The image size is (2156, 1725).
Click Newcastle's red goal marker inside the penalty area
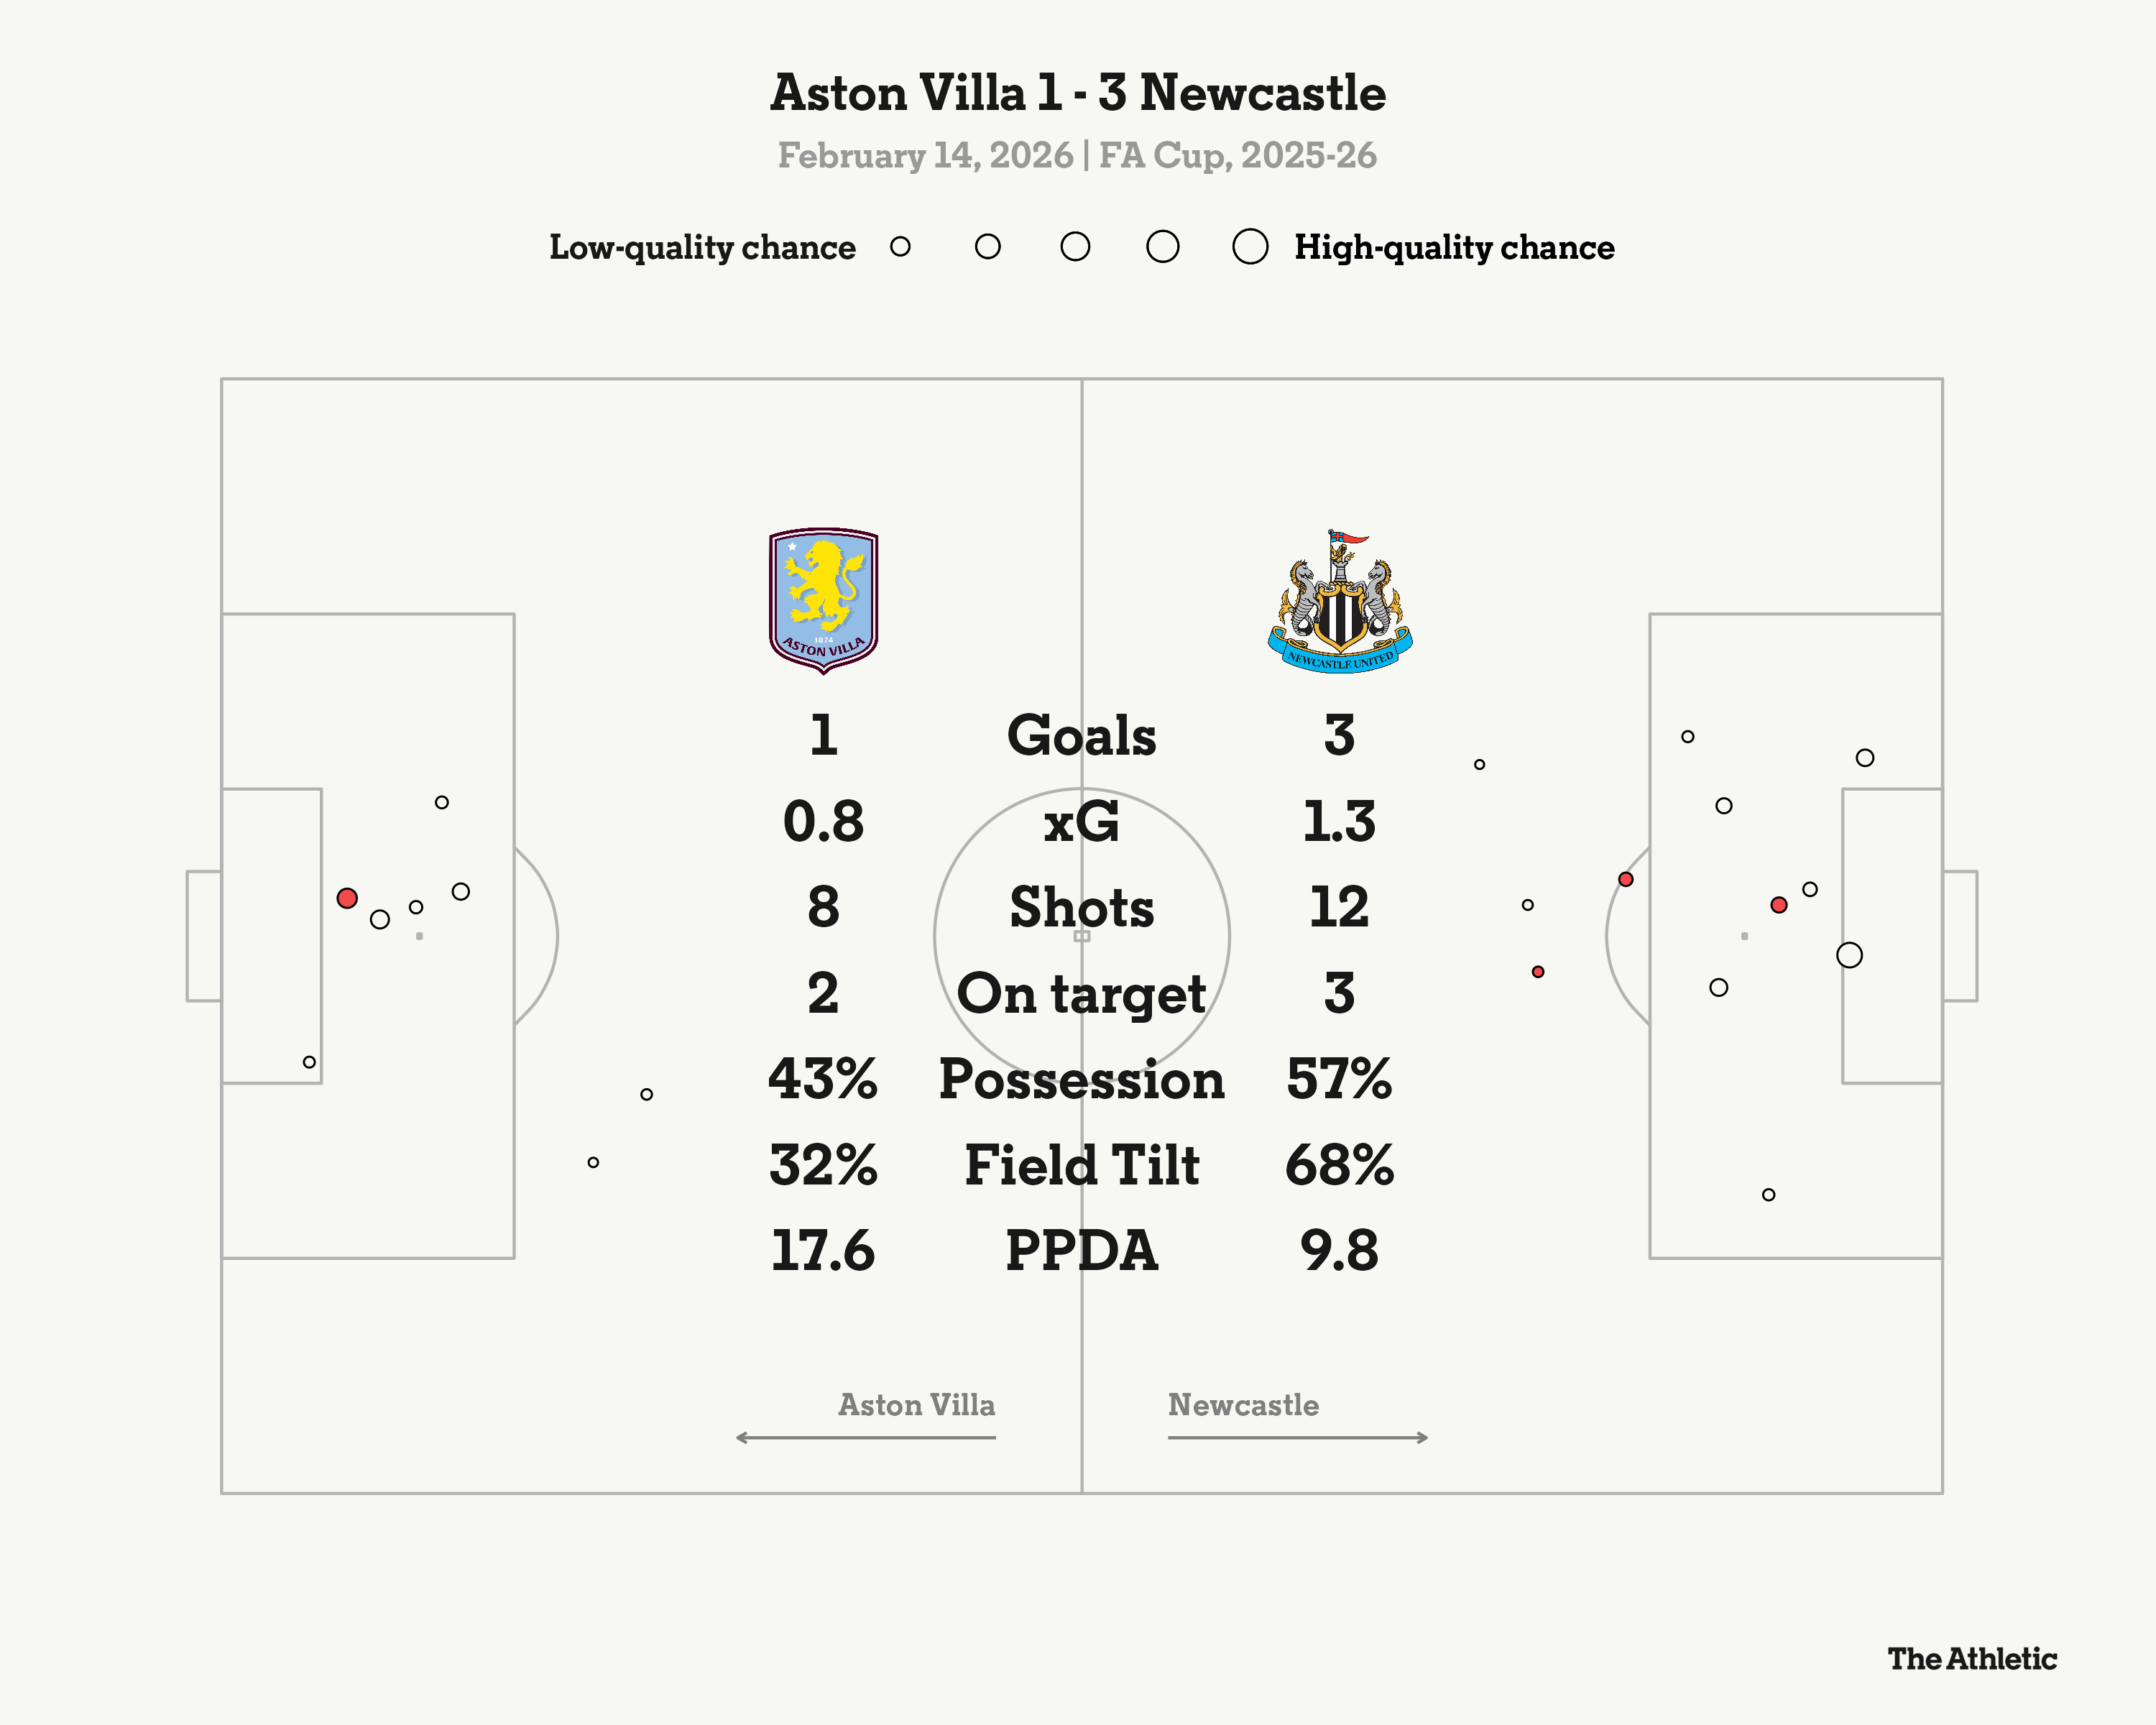[x=1778, y=905]
